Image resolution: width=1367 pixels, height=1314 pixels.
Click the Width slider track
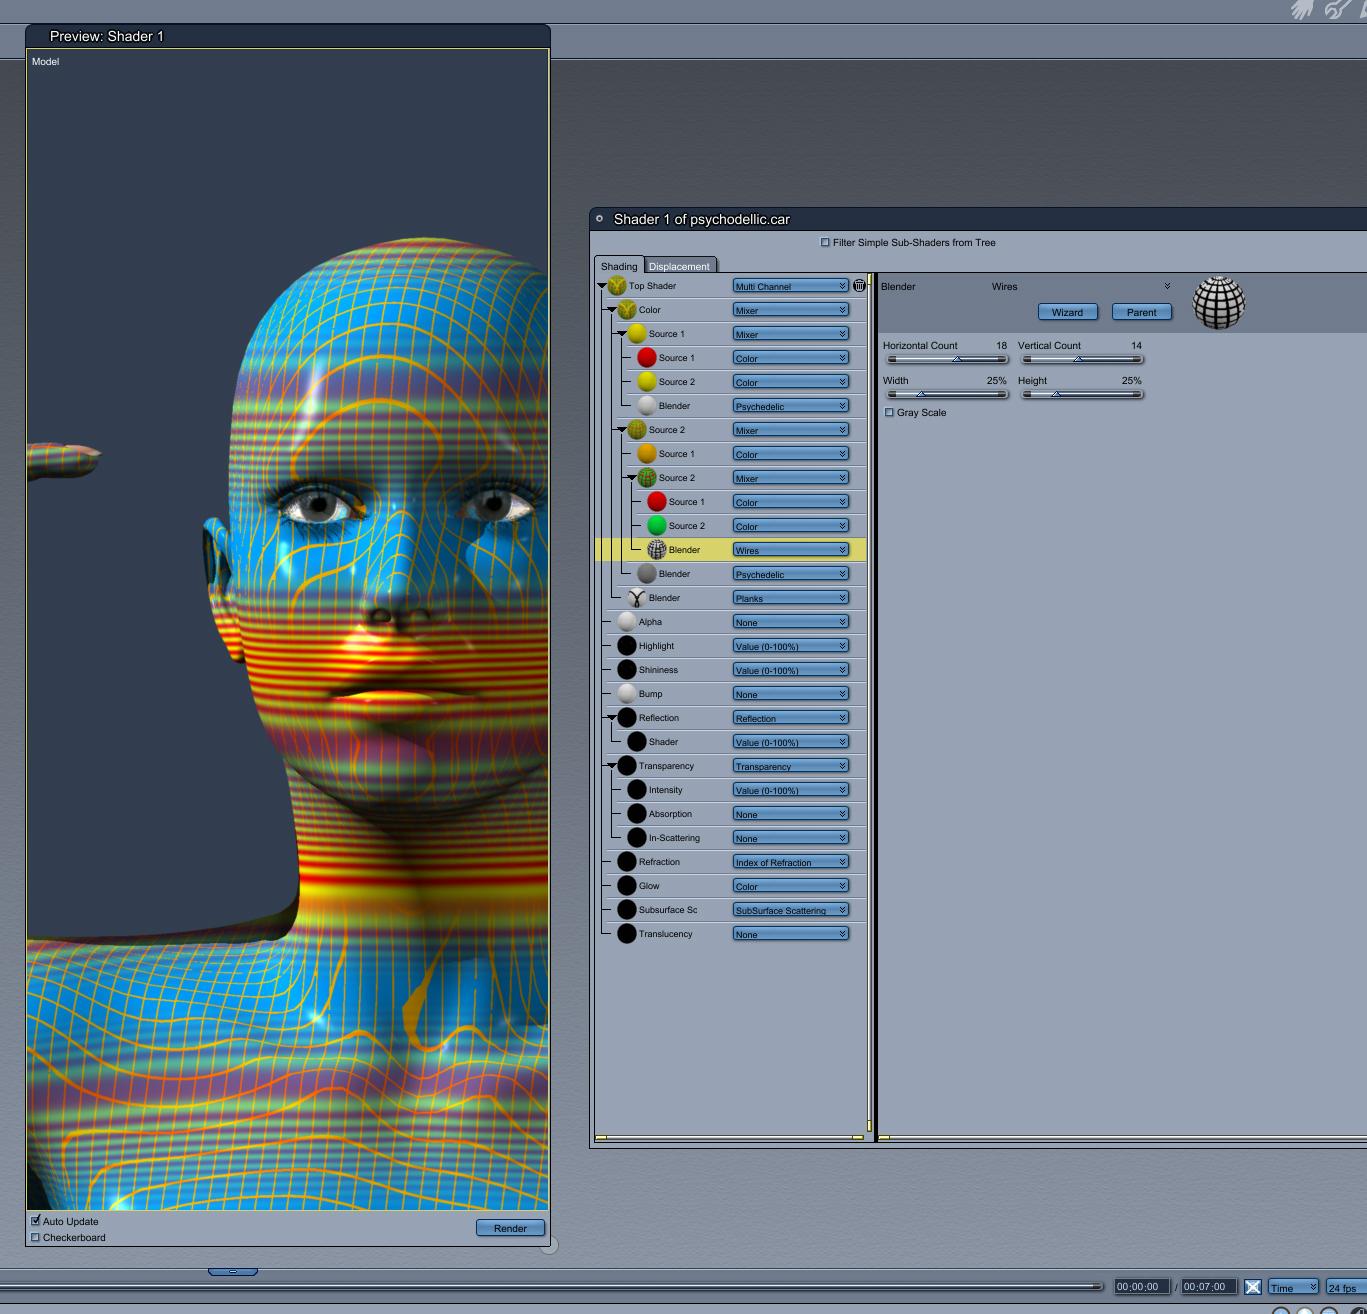(946, 394)
